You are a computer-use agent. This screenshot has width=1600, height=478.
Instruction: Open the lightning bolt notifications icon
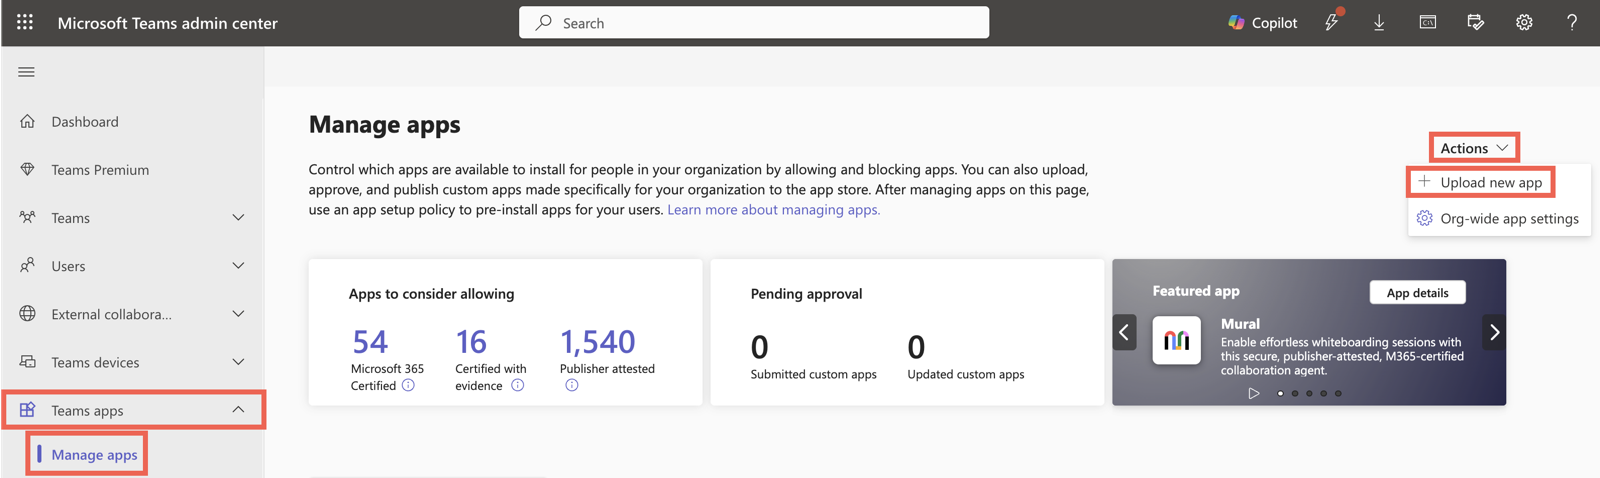pyautogui.click(x=1332, y=21)
